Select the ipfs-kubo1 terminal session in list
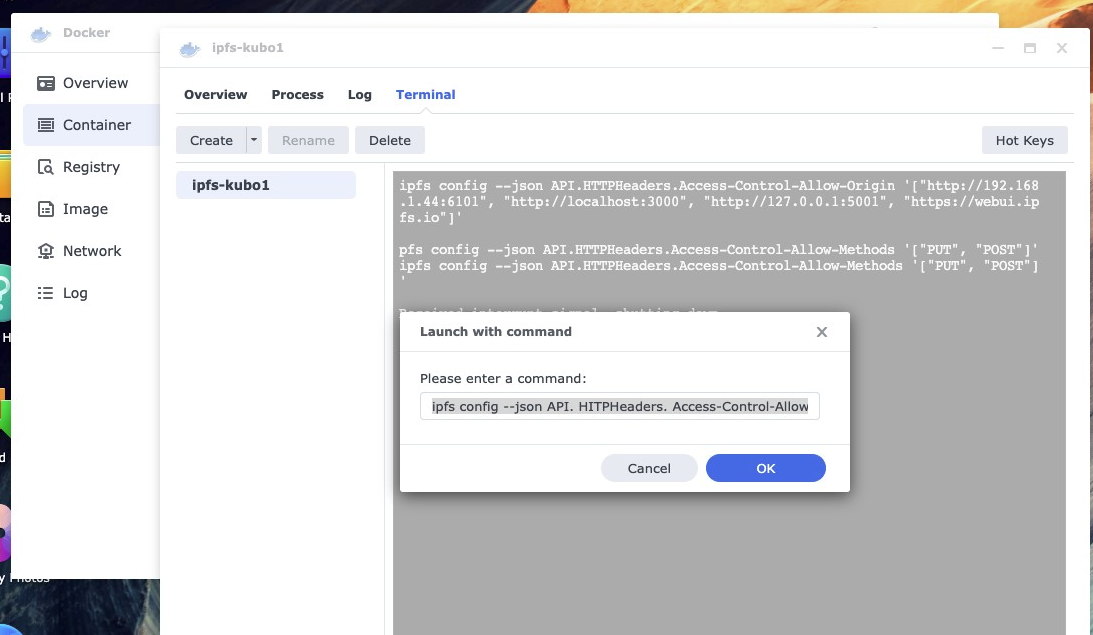Image resolution: width=1093 pixels, height=635 pixels. pyautogui.click(x=265, y=185)
